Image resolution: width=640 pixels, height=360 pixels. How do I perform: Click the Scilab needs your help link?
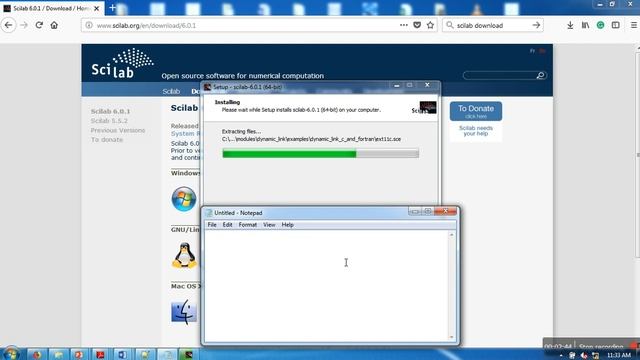pos(476,131)
